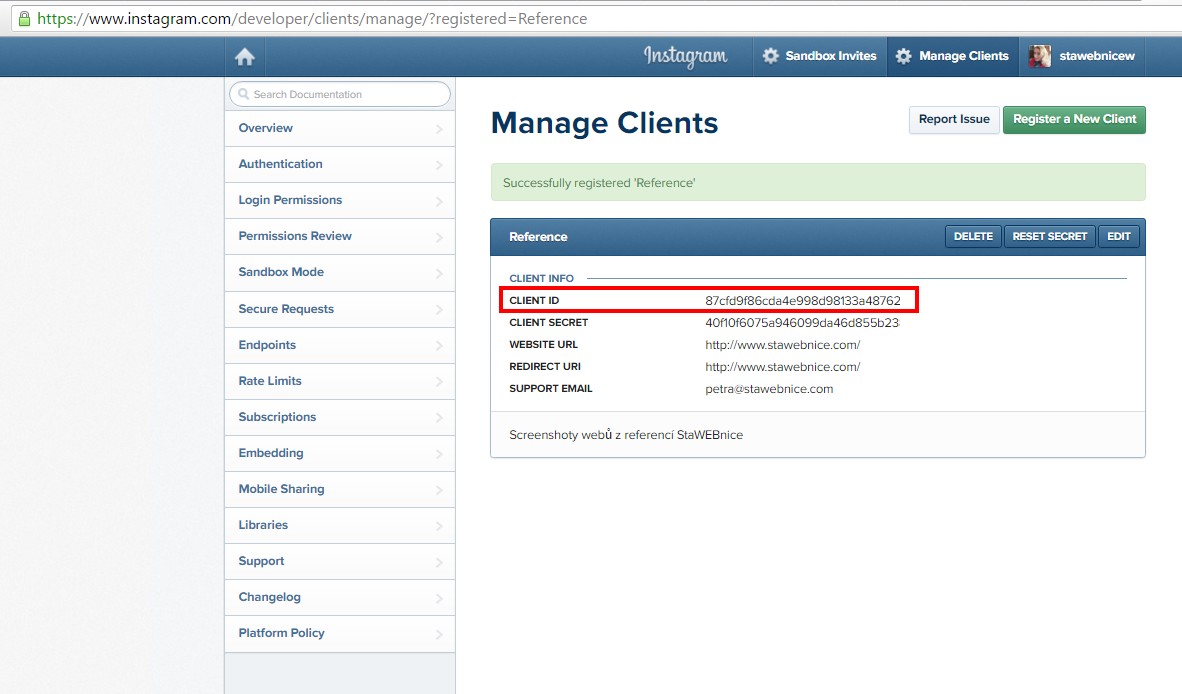Screen dimensions: 1182x694
Task: Click the Sandbox Invites gear icon
Action: [x=770, y=56]
